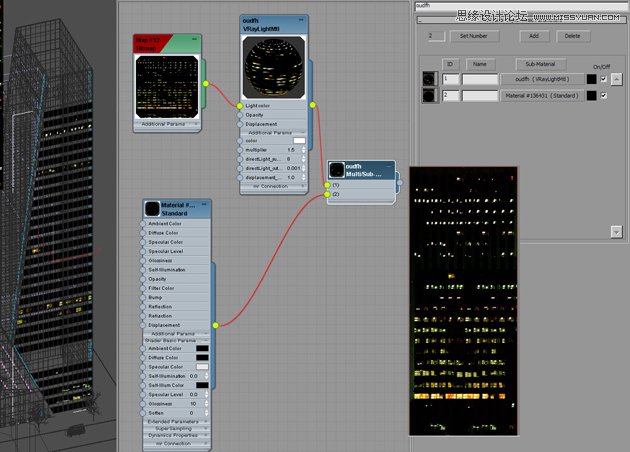This screenshot has height=452, width=630.
Task: Click the Standard node's Opacity map socket
Action: pos(143,279)
